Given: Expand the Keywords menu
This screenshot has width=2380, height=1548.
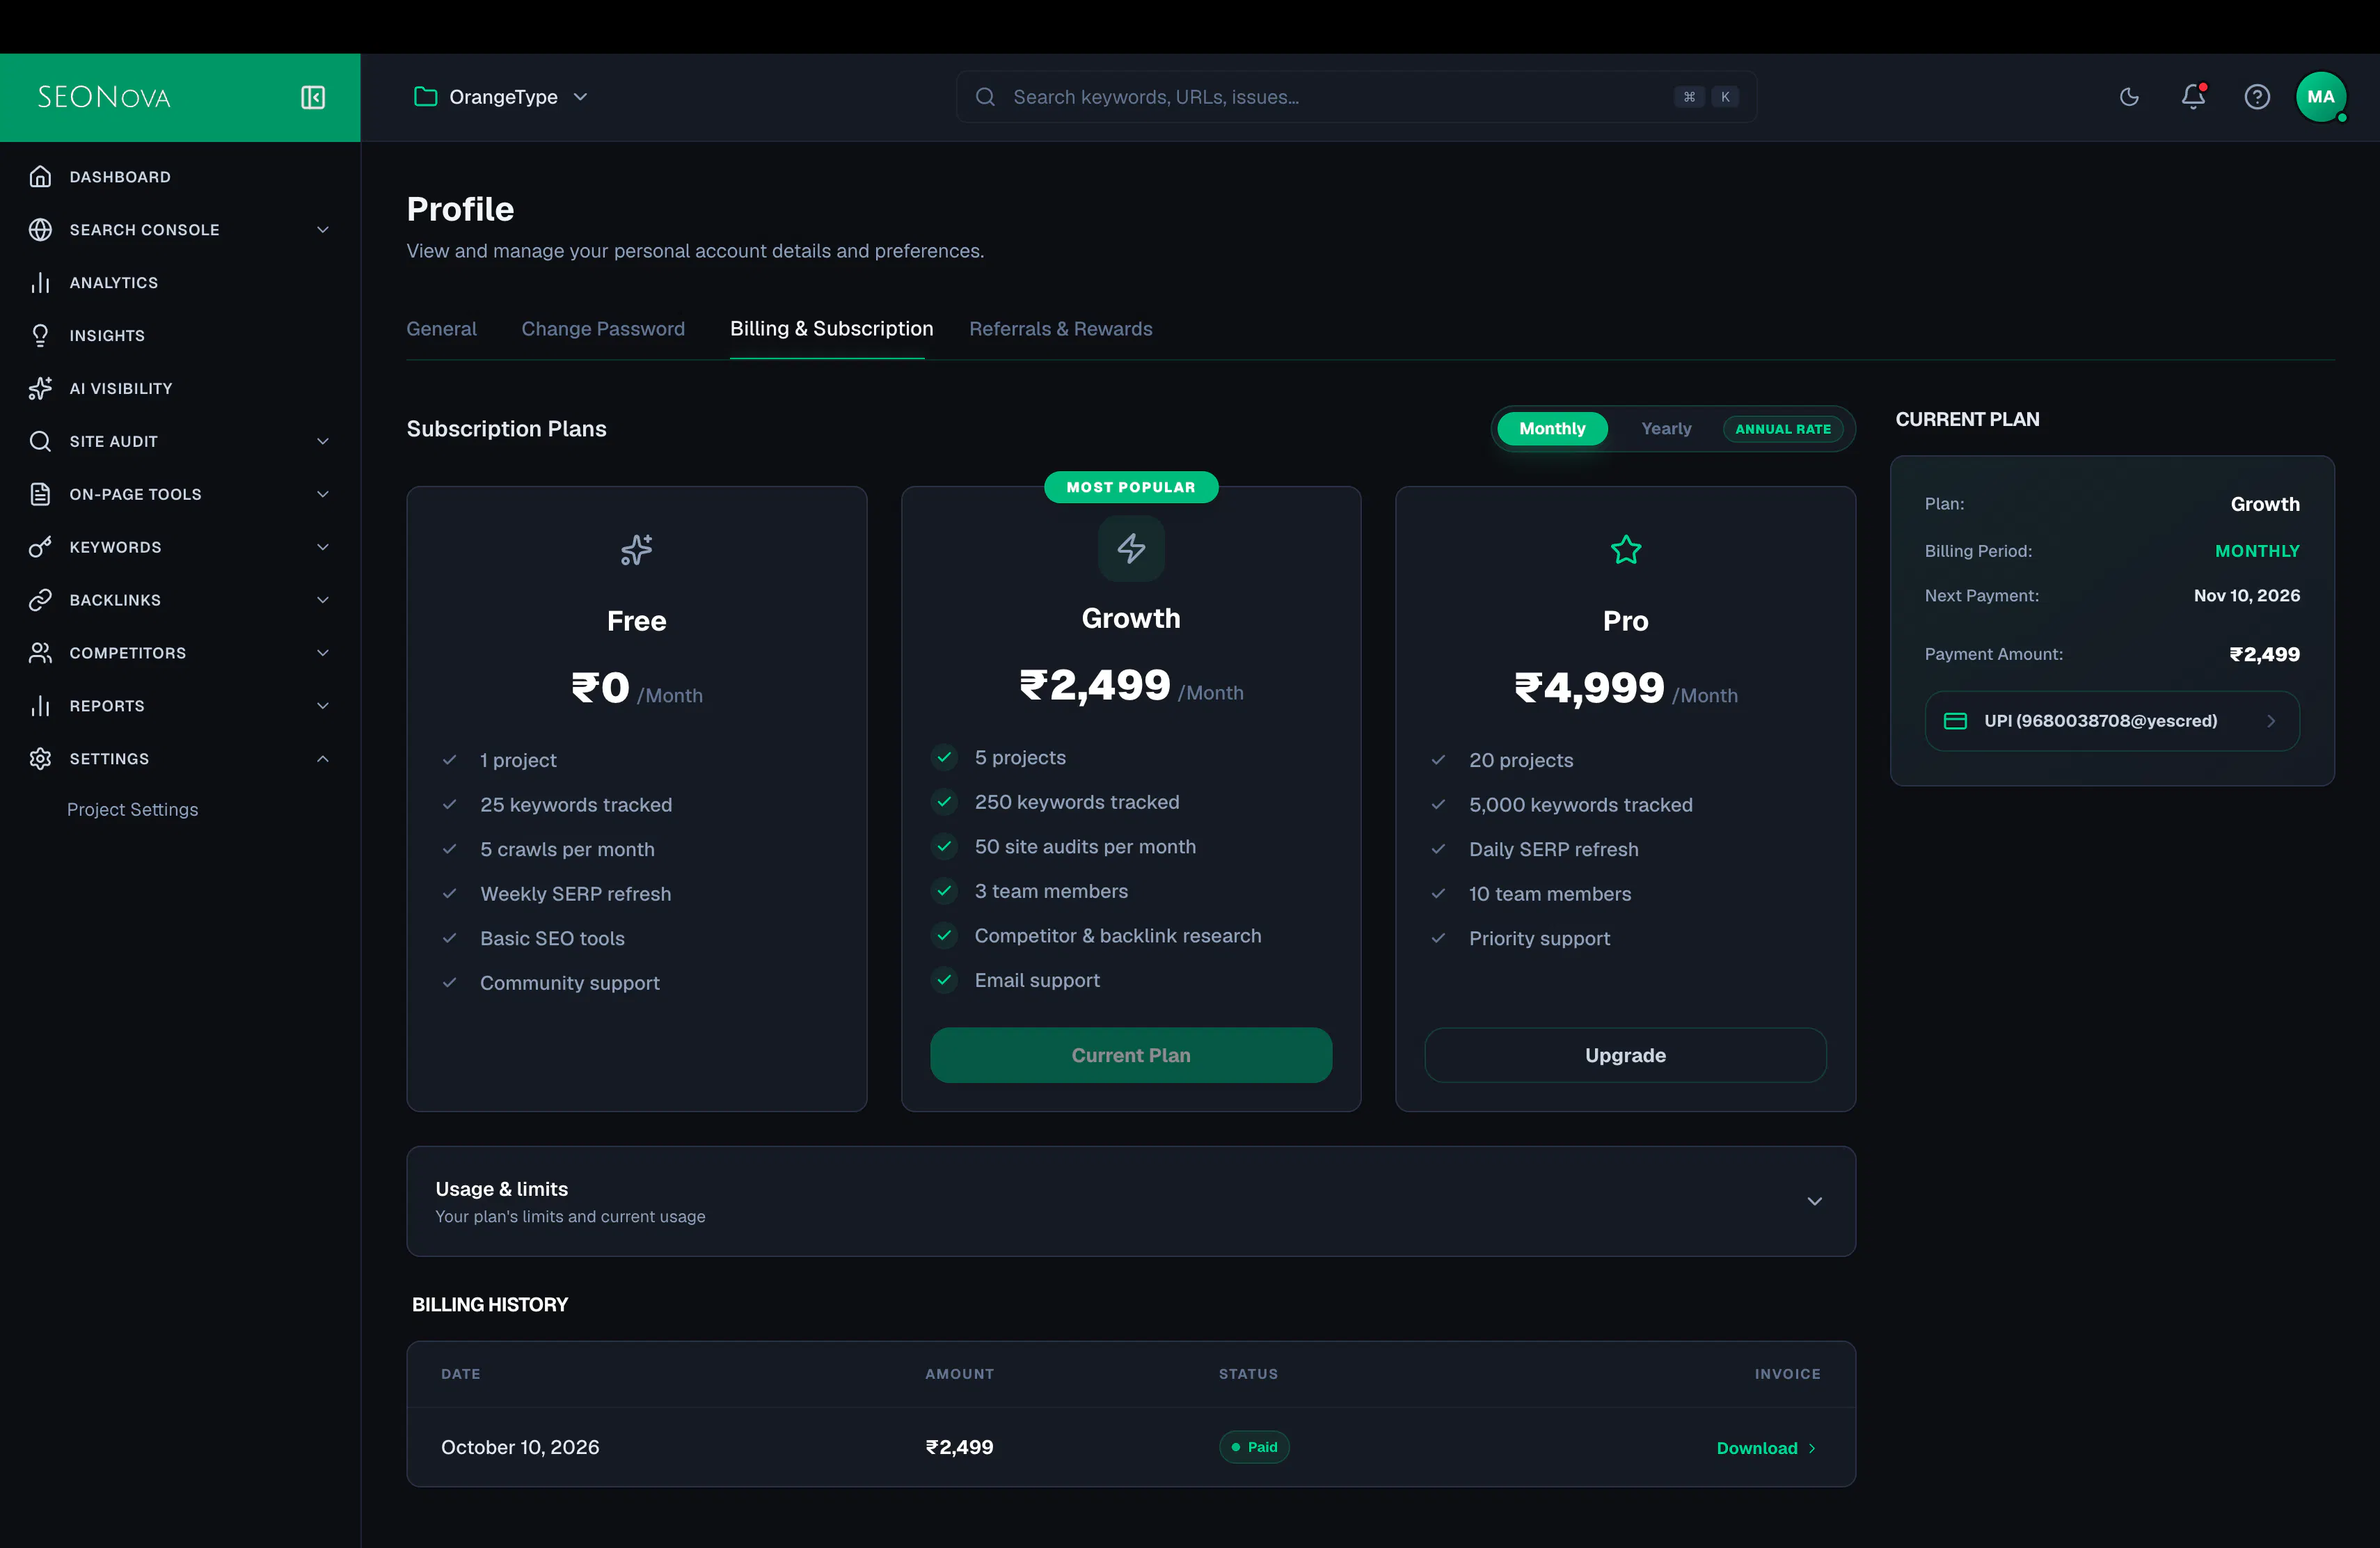Looking at the screenshot, I should pyautogui.click(x=180, y=547).
